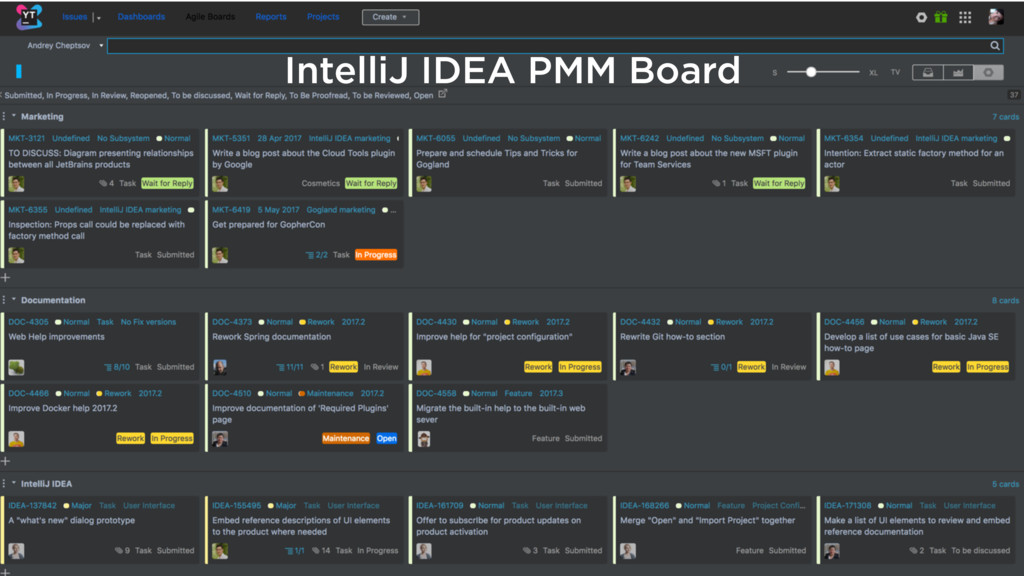This screenshot has height=576, width=1024.
Task: Click '5 cards' count in IntelliJ IDEA
Action: pyautogui.click(x=1005, y=484)
